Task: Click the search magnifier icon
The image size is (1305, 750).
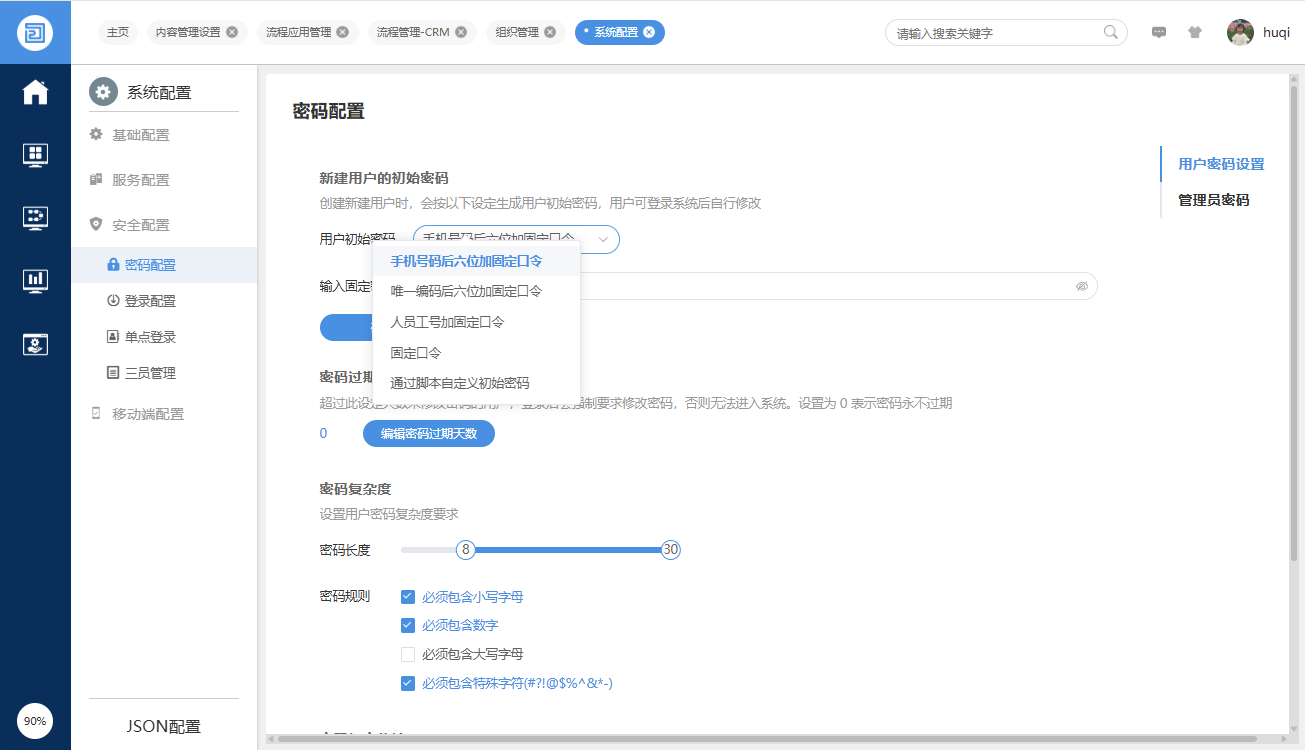Action: coord(1110,32)
